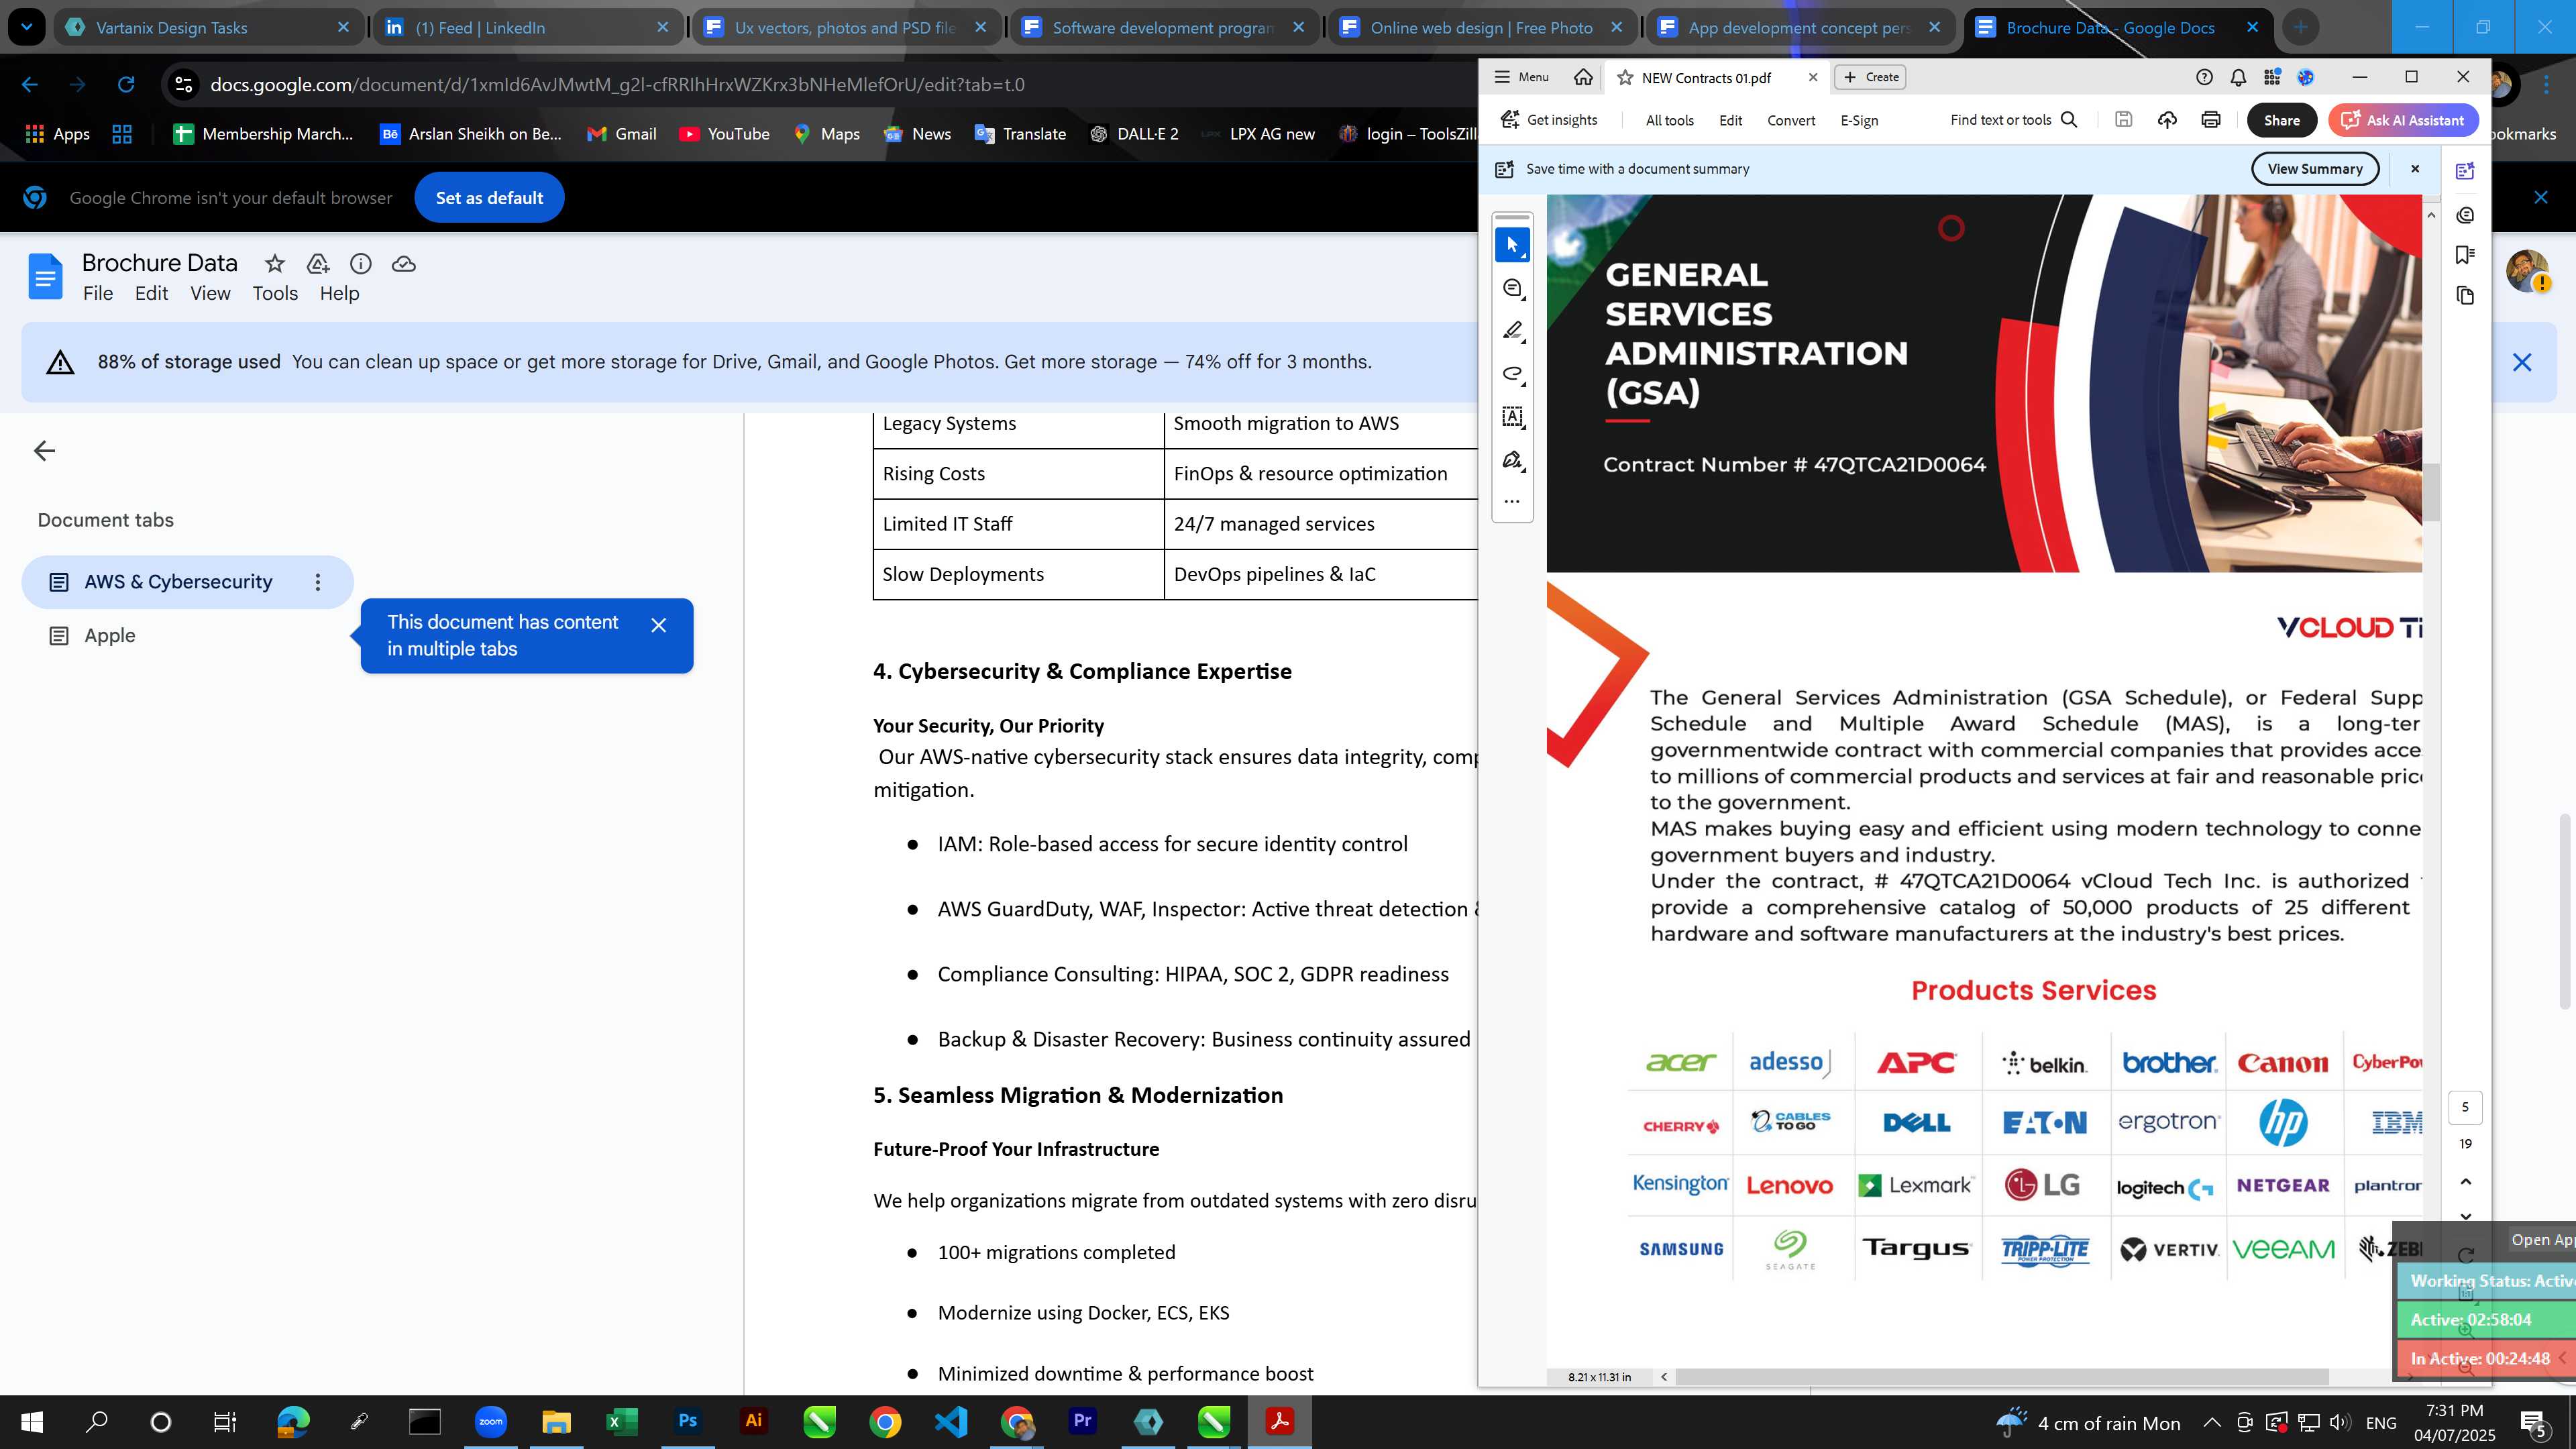Check cloud save status icon

pyautogui.click(x=404, y=264)
